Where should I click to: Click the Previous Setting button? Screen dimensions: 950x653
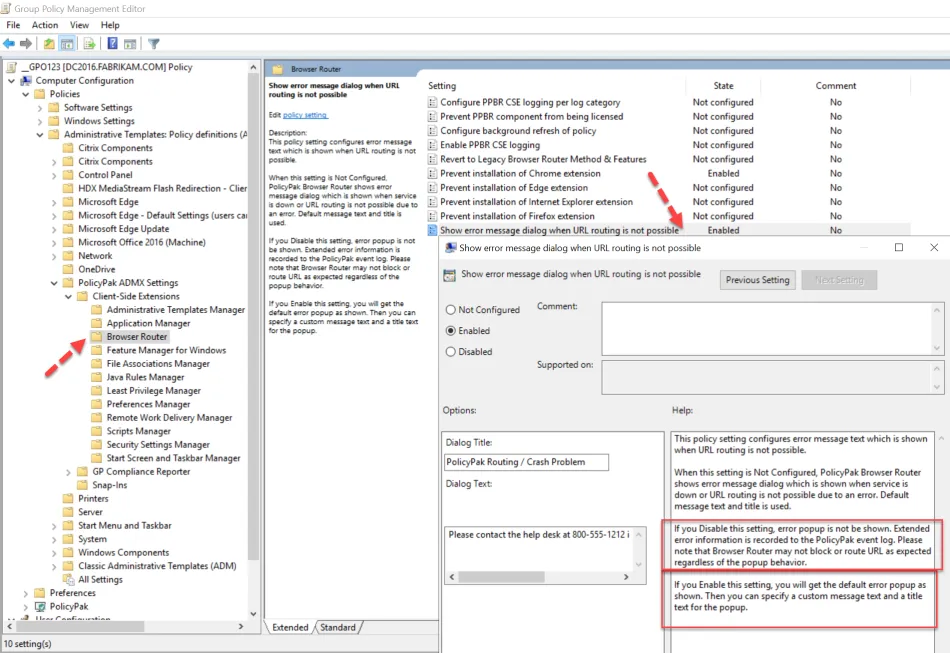click(757, 280)
